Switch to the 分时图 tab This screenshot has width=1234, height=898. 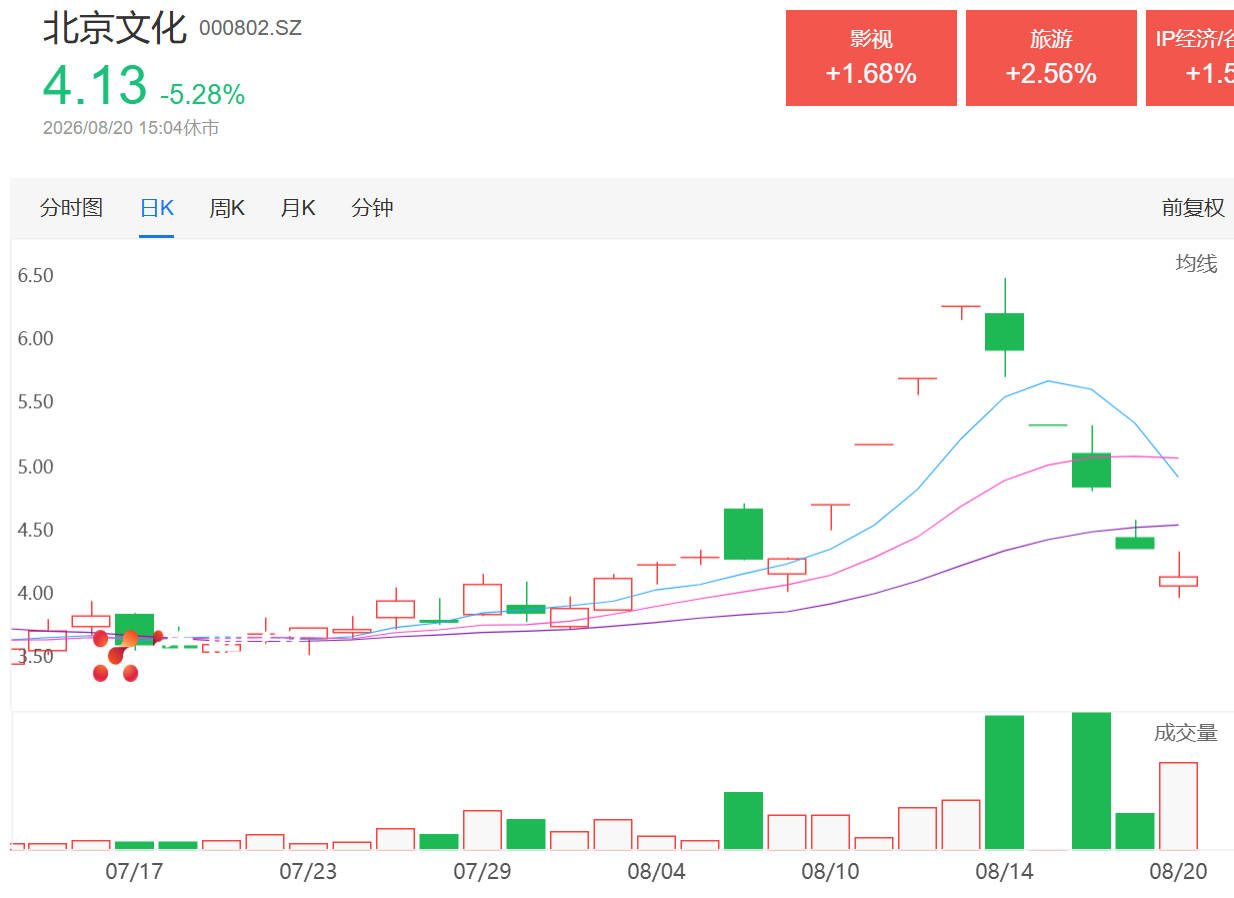point(71,208)
